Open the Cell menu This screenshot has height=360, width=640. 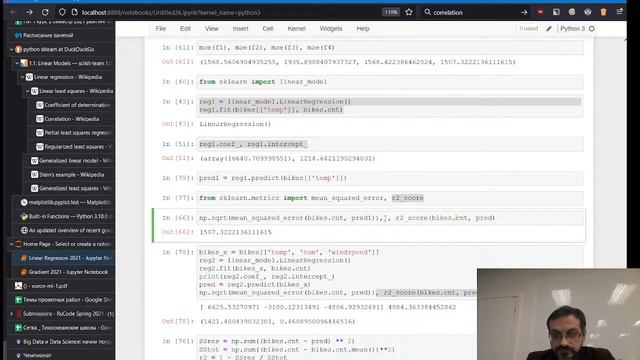268,29
